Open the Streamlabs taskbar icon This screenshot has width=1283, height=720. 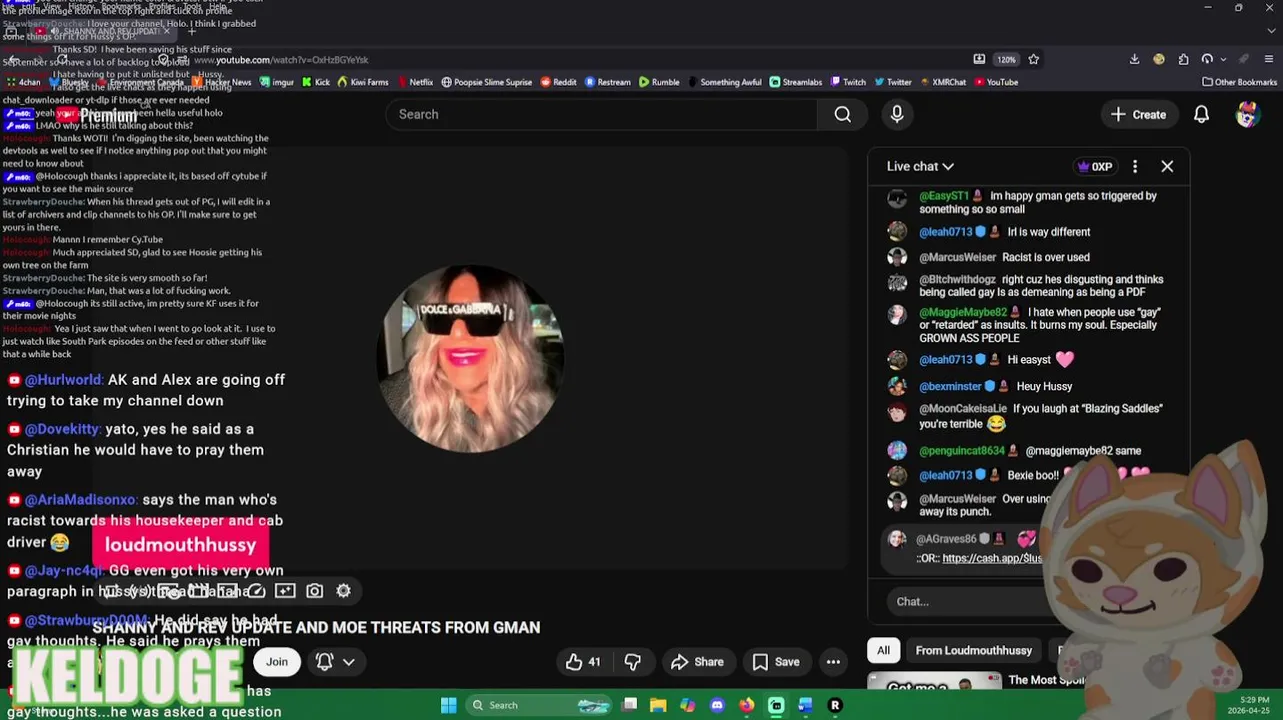coord(776,705)
